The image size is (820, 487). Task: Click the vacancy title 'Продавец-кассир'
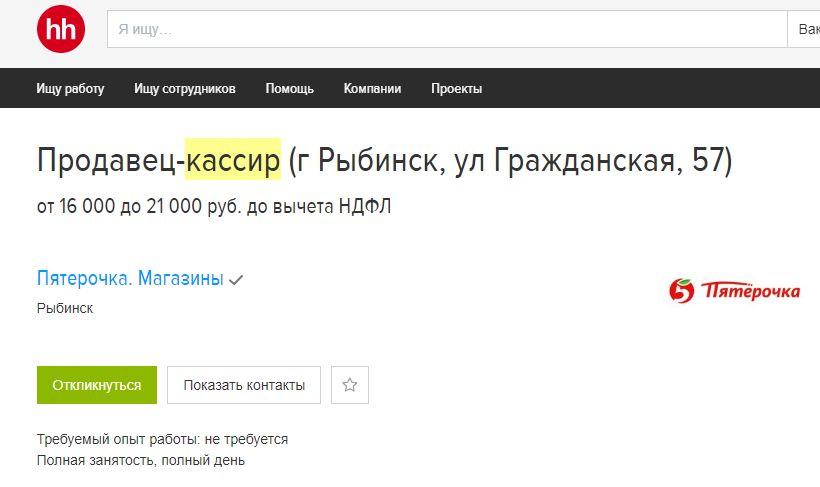pos(158,160)
